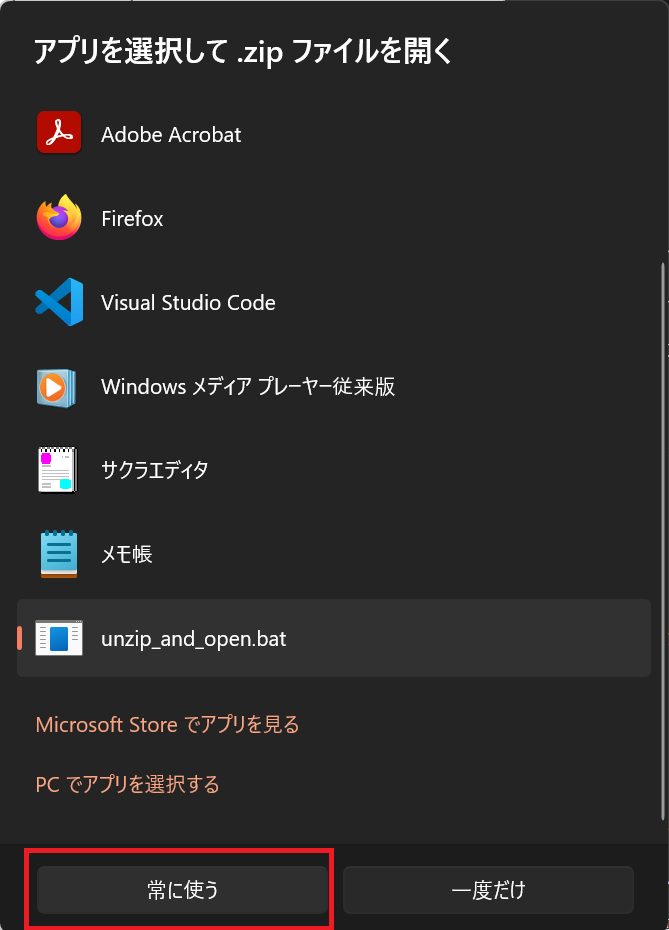Click the Windows Media Player legacy icon
669x930 pixels.
(x=56, y=387)
